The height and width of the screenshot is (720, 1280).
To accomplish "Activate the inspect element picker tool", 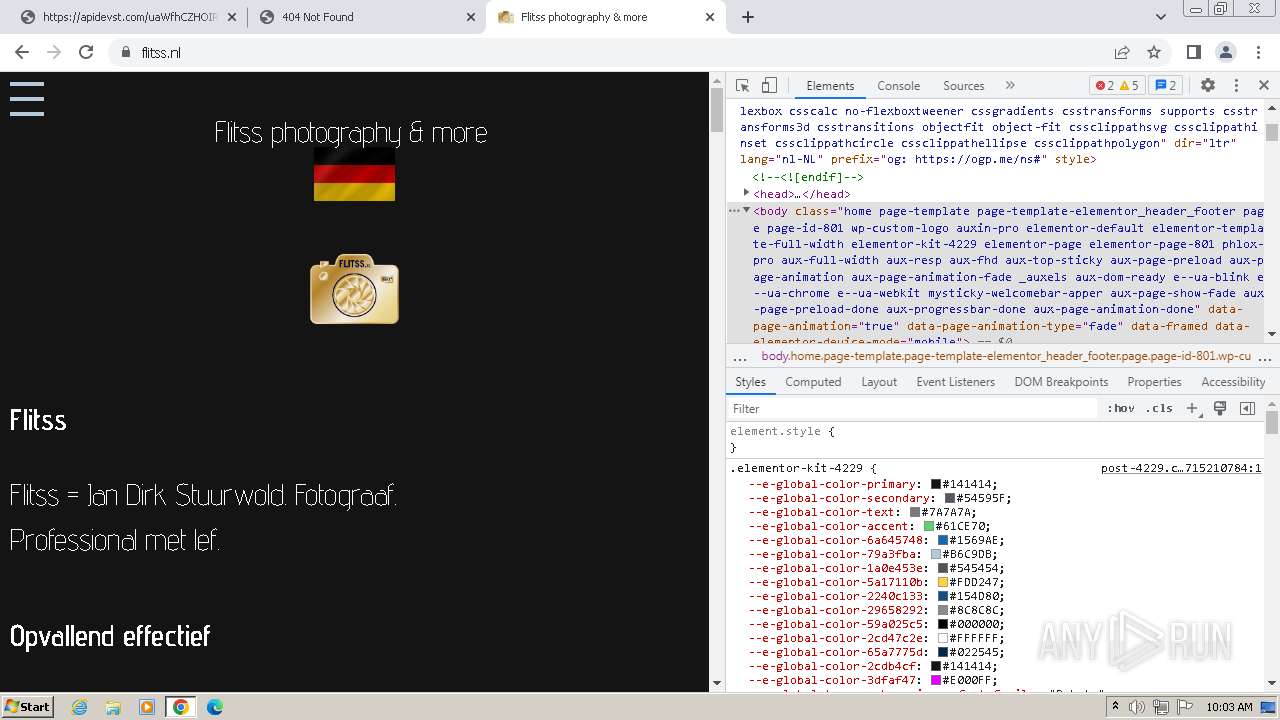I will [x=742, y=86].
